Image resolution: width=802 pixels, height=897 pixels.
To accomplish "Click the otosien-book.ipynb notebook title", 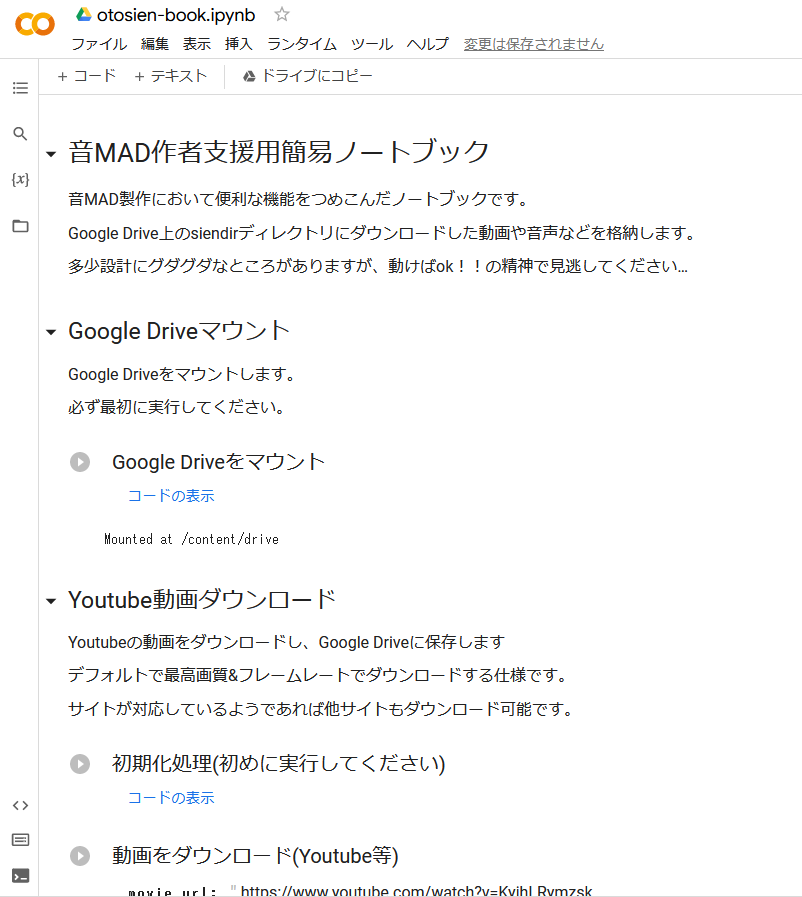I will [176, 15].
